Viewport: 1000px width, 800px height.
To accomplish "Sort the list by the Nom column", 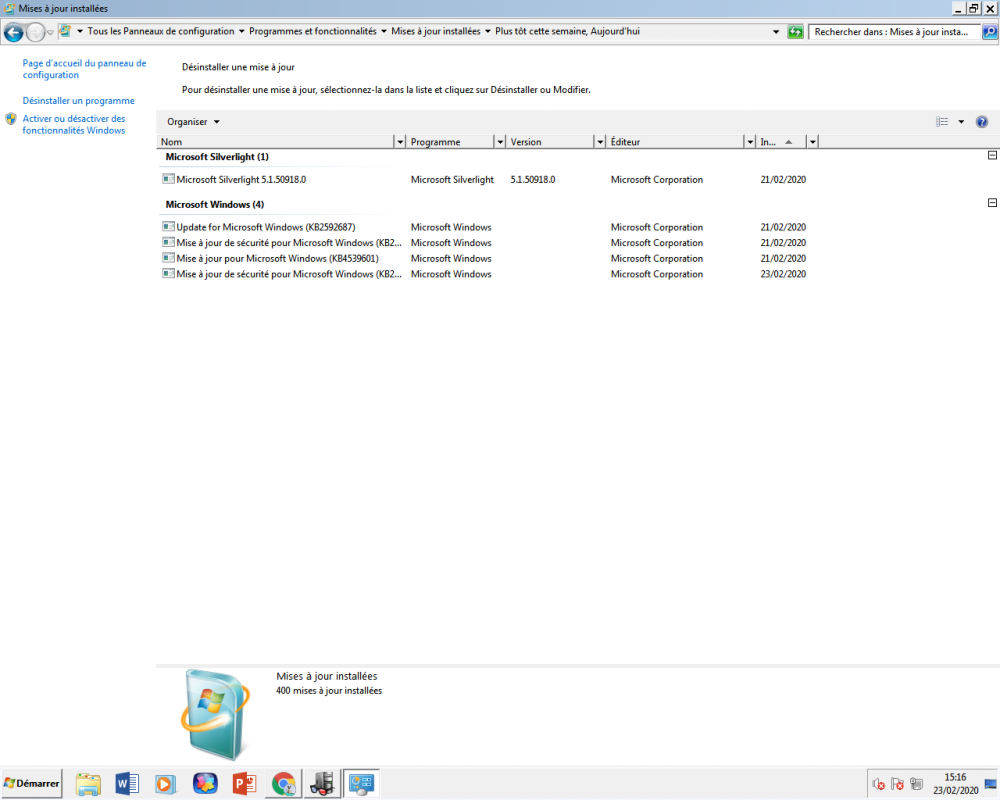I will point(276,142).
